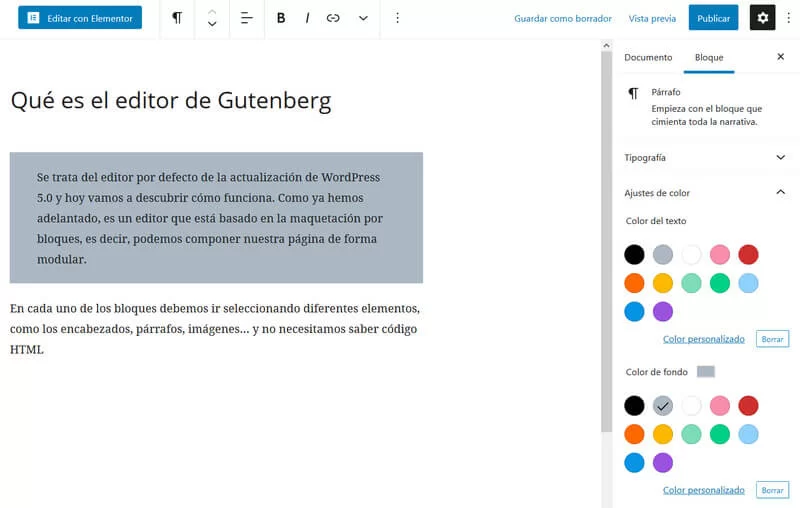Select orange background color swatch
This screenshot has height=508, width=800.
[634, 435]
